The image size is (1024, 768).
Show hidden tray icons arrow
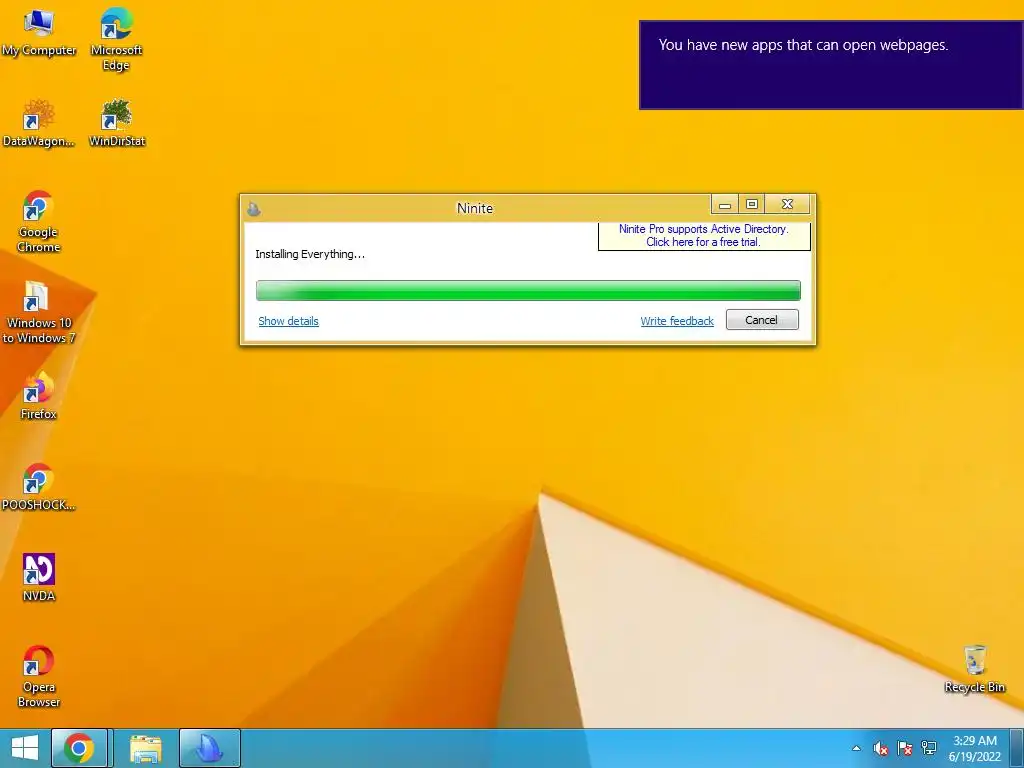pos(856,748)
